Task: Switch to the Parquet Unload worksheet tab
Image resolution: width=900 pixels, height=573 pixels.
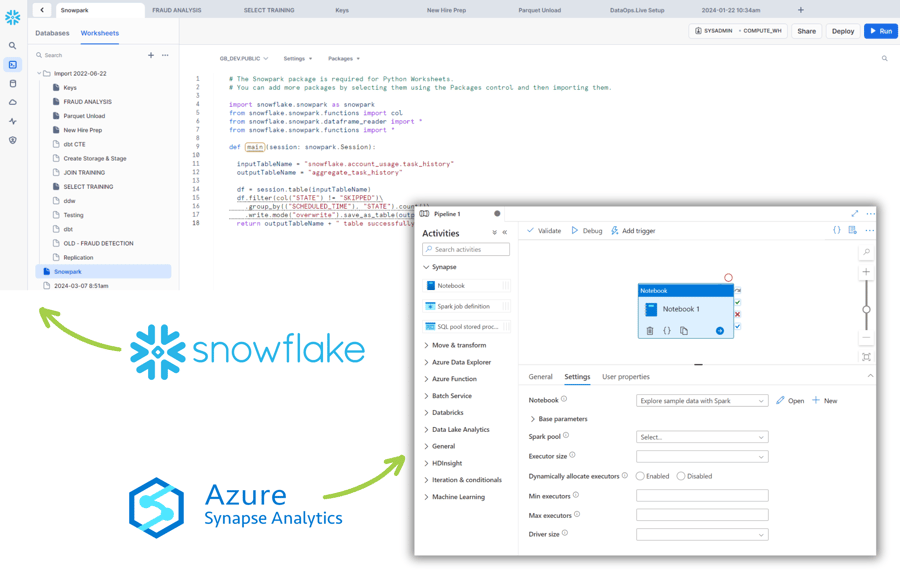Action: [540, 10]
